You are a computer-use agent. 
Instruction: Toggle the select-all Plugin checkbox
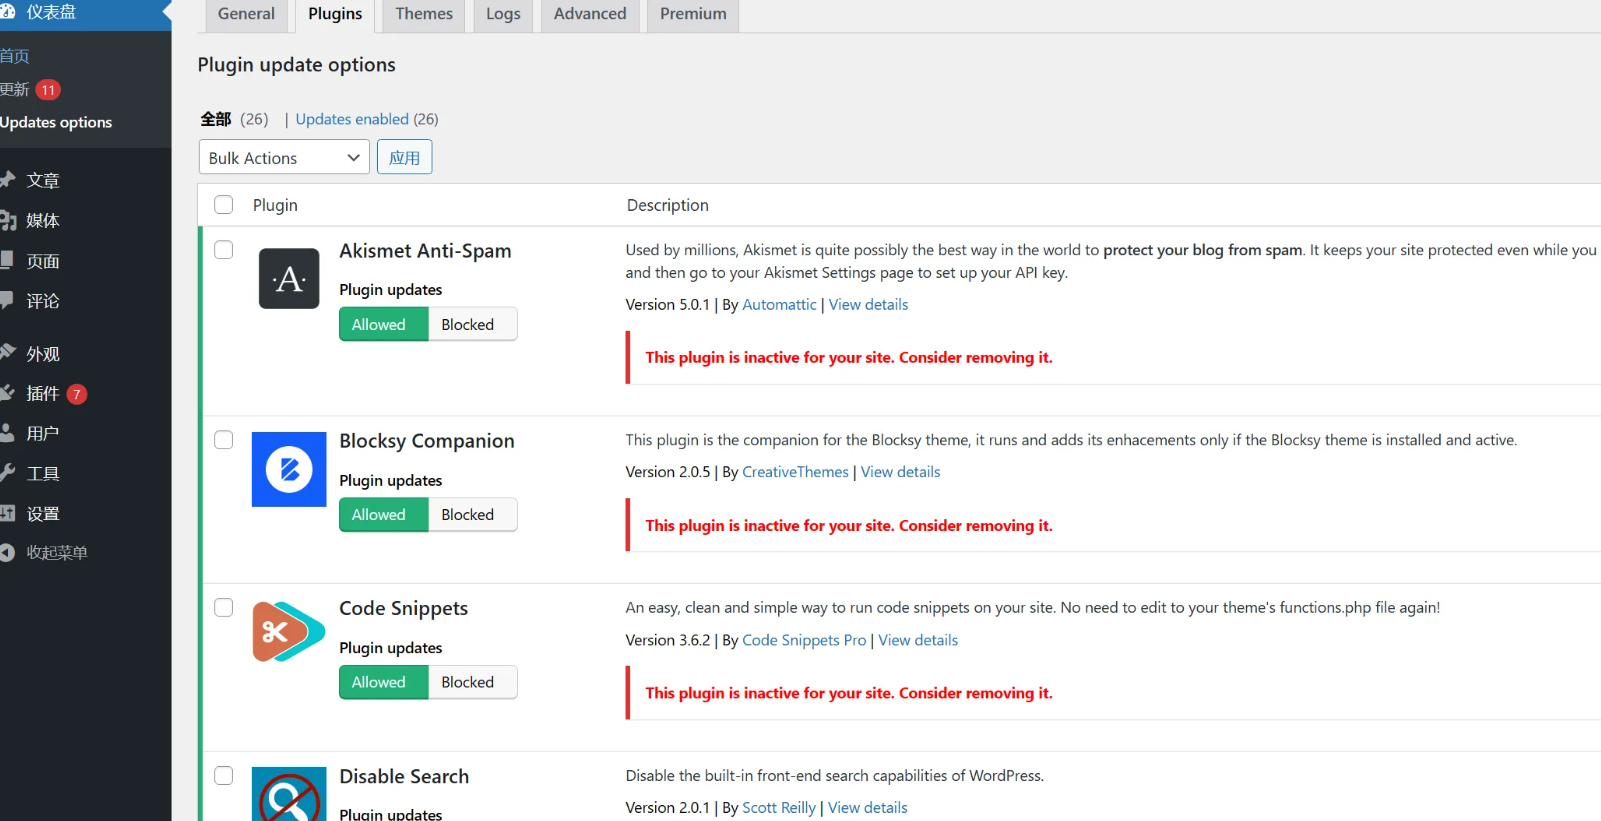tap(224, 204)
